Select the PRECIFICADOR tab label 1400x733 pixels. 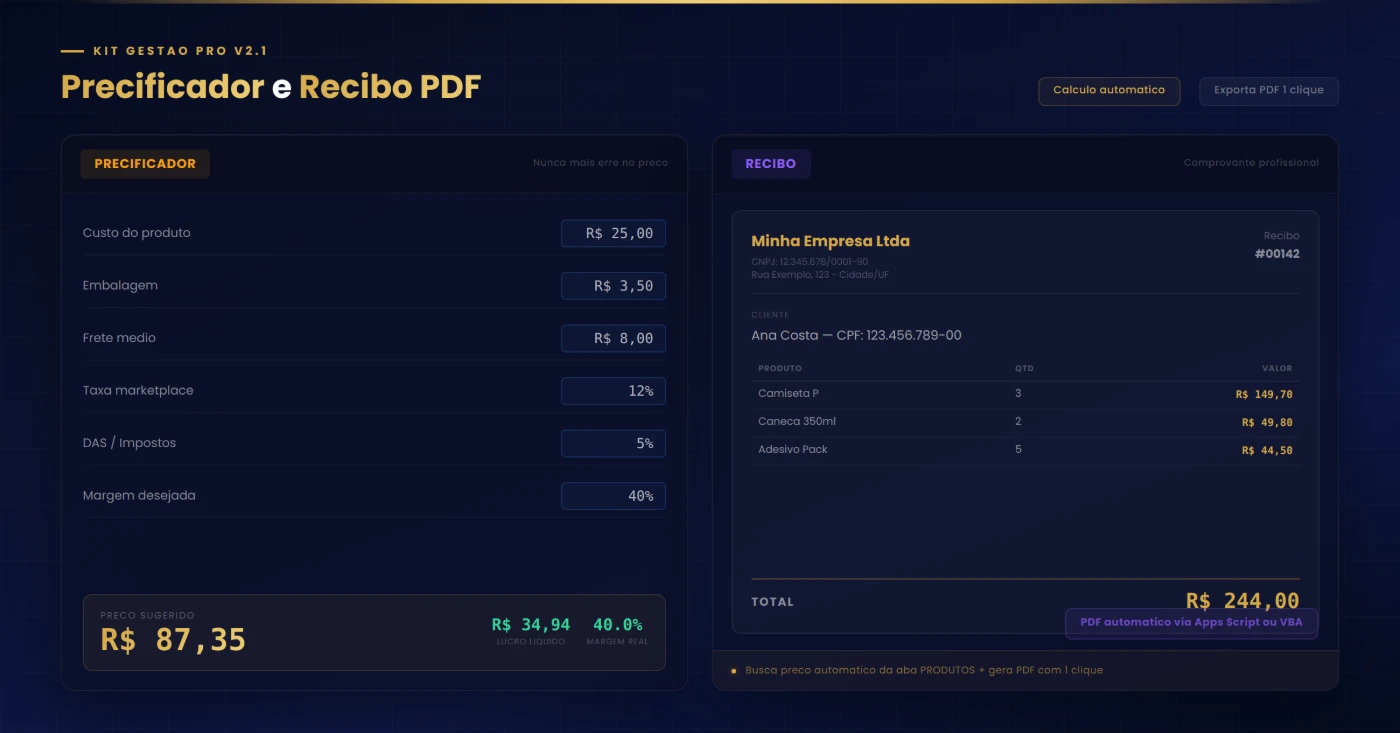[x=145, y=164]
